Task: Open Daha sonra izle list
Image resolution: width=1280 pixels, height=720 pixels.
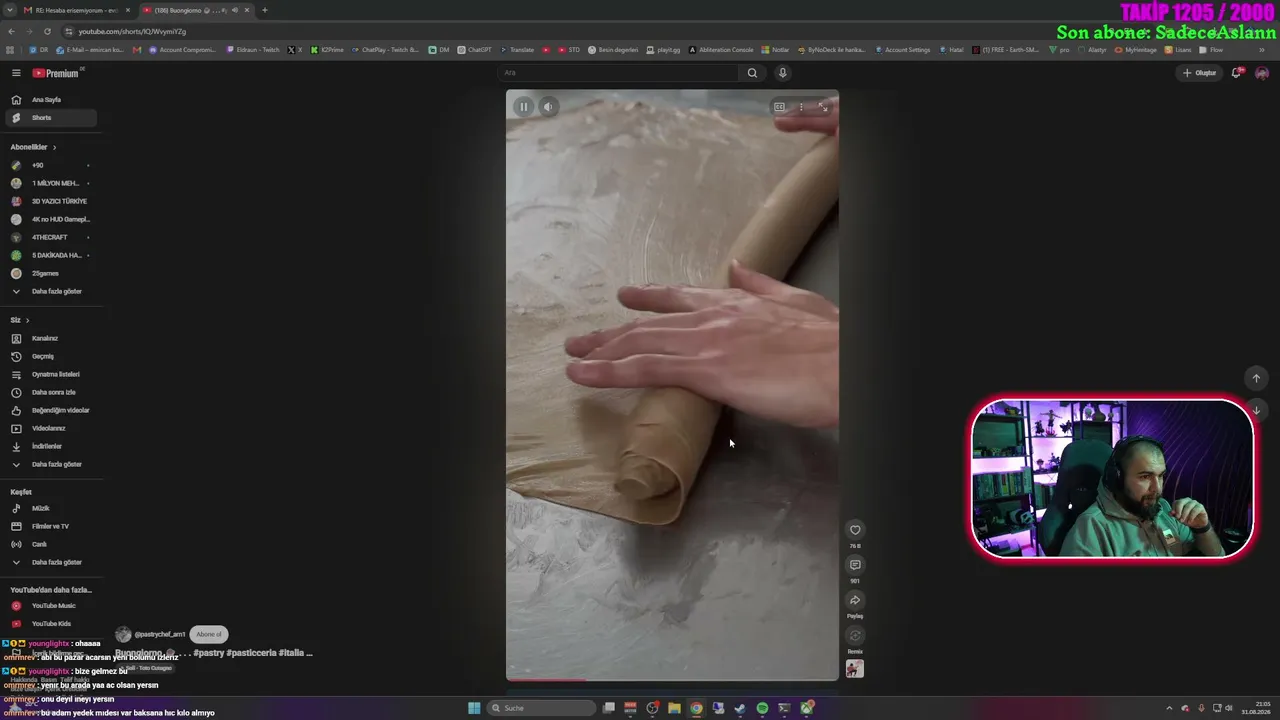Action: click(x=50, y=392)
